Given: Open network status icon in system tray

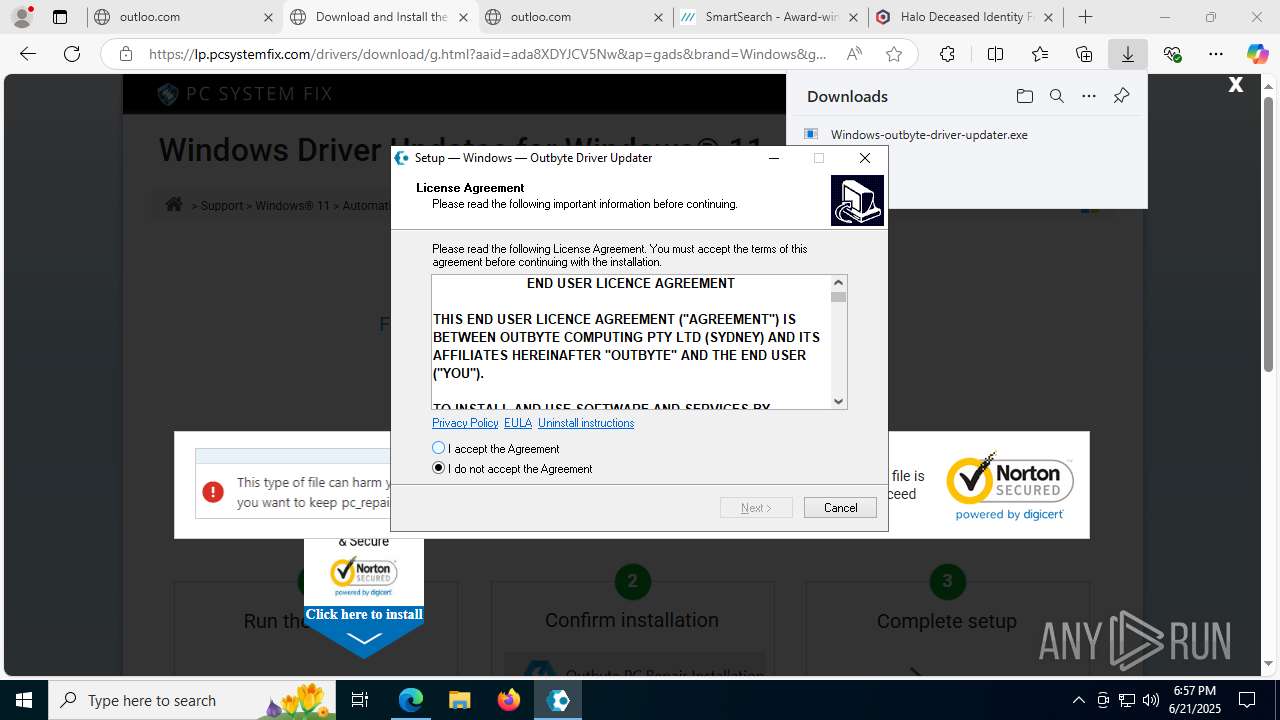Looking at the screenshot, I should pyautogui.click(x=1126, y=700).
